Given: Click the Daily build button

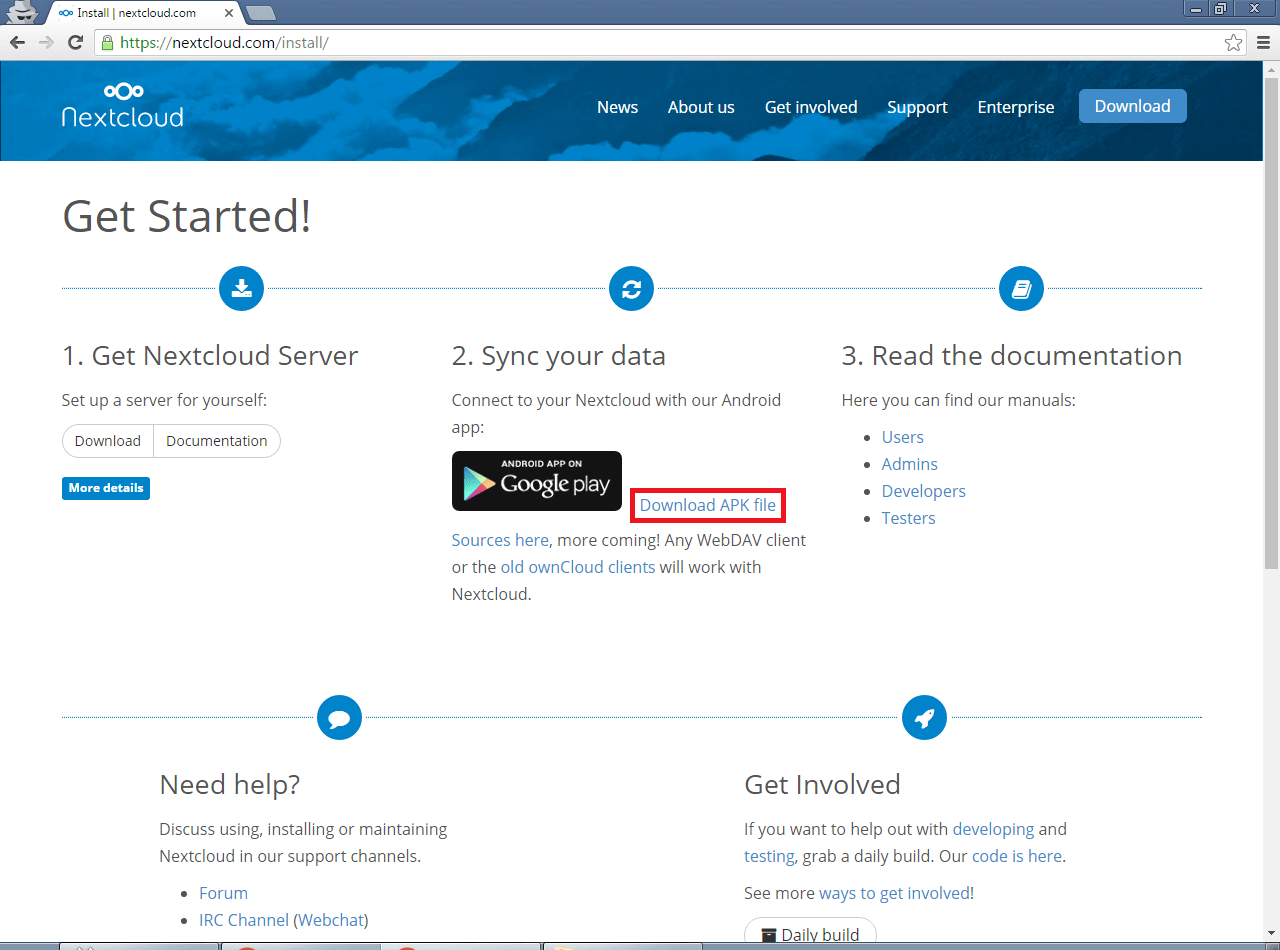Looking at the screenshot, I should (810, 932).
